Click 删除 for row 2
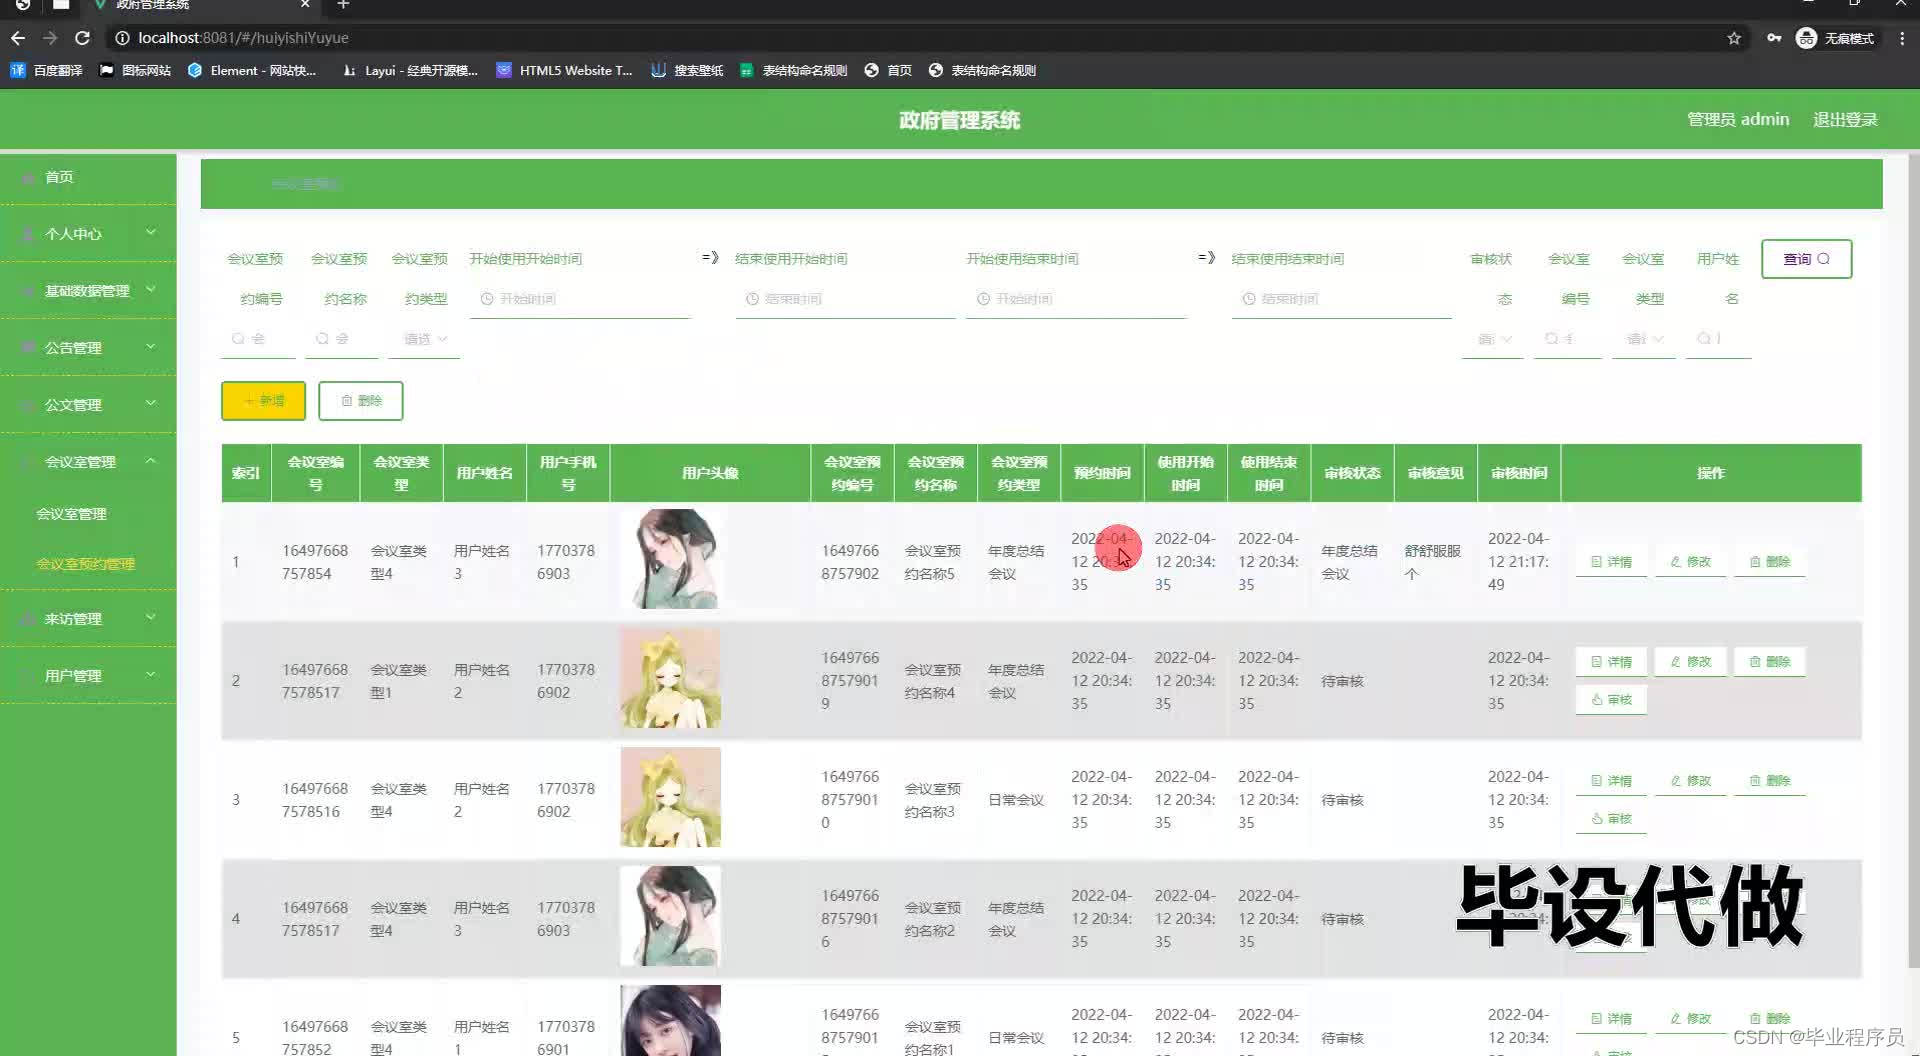The image size is (1920, 1056). point(1769,662)
